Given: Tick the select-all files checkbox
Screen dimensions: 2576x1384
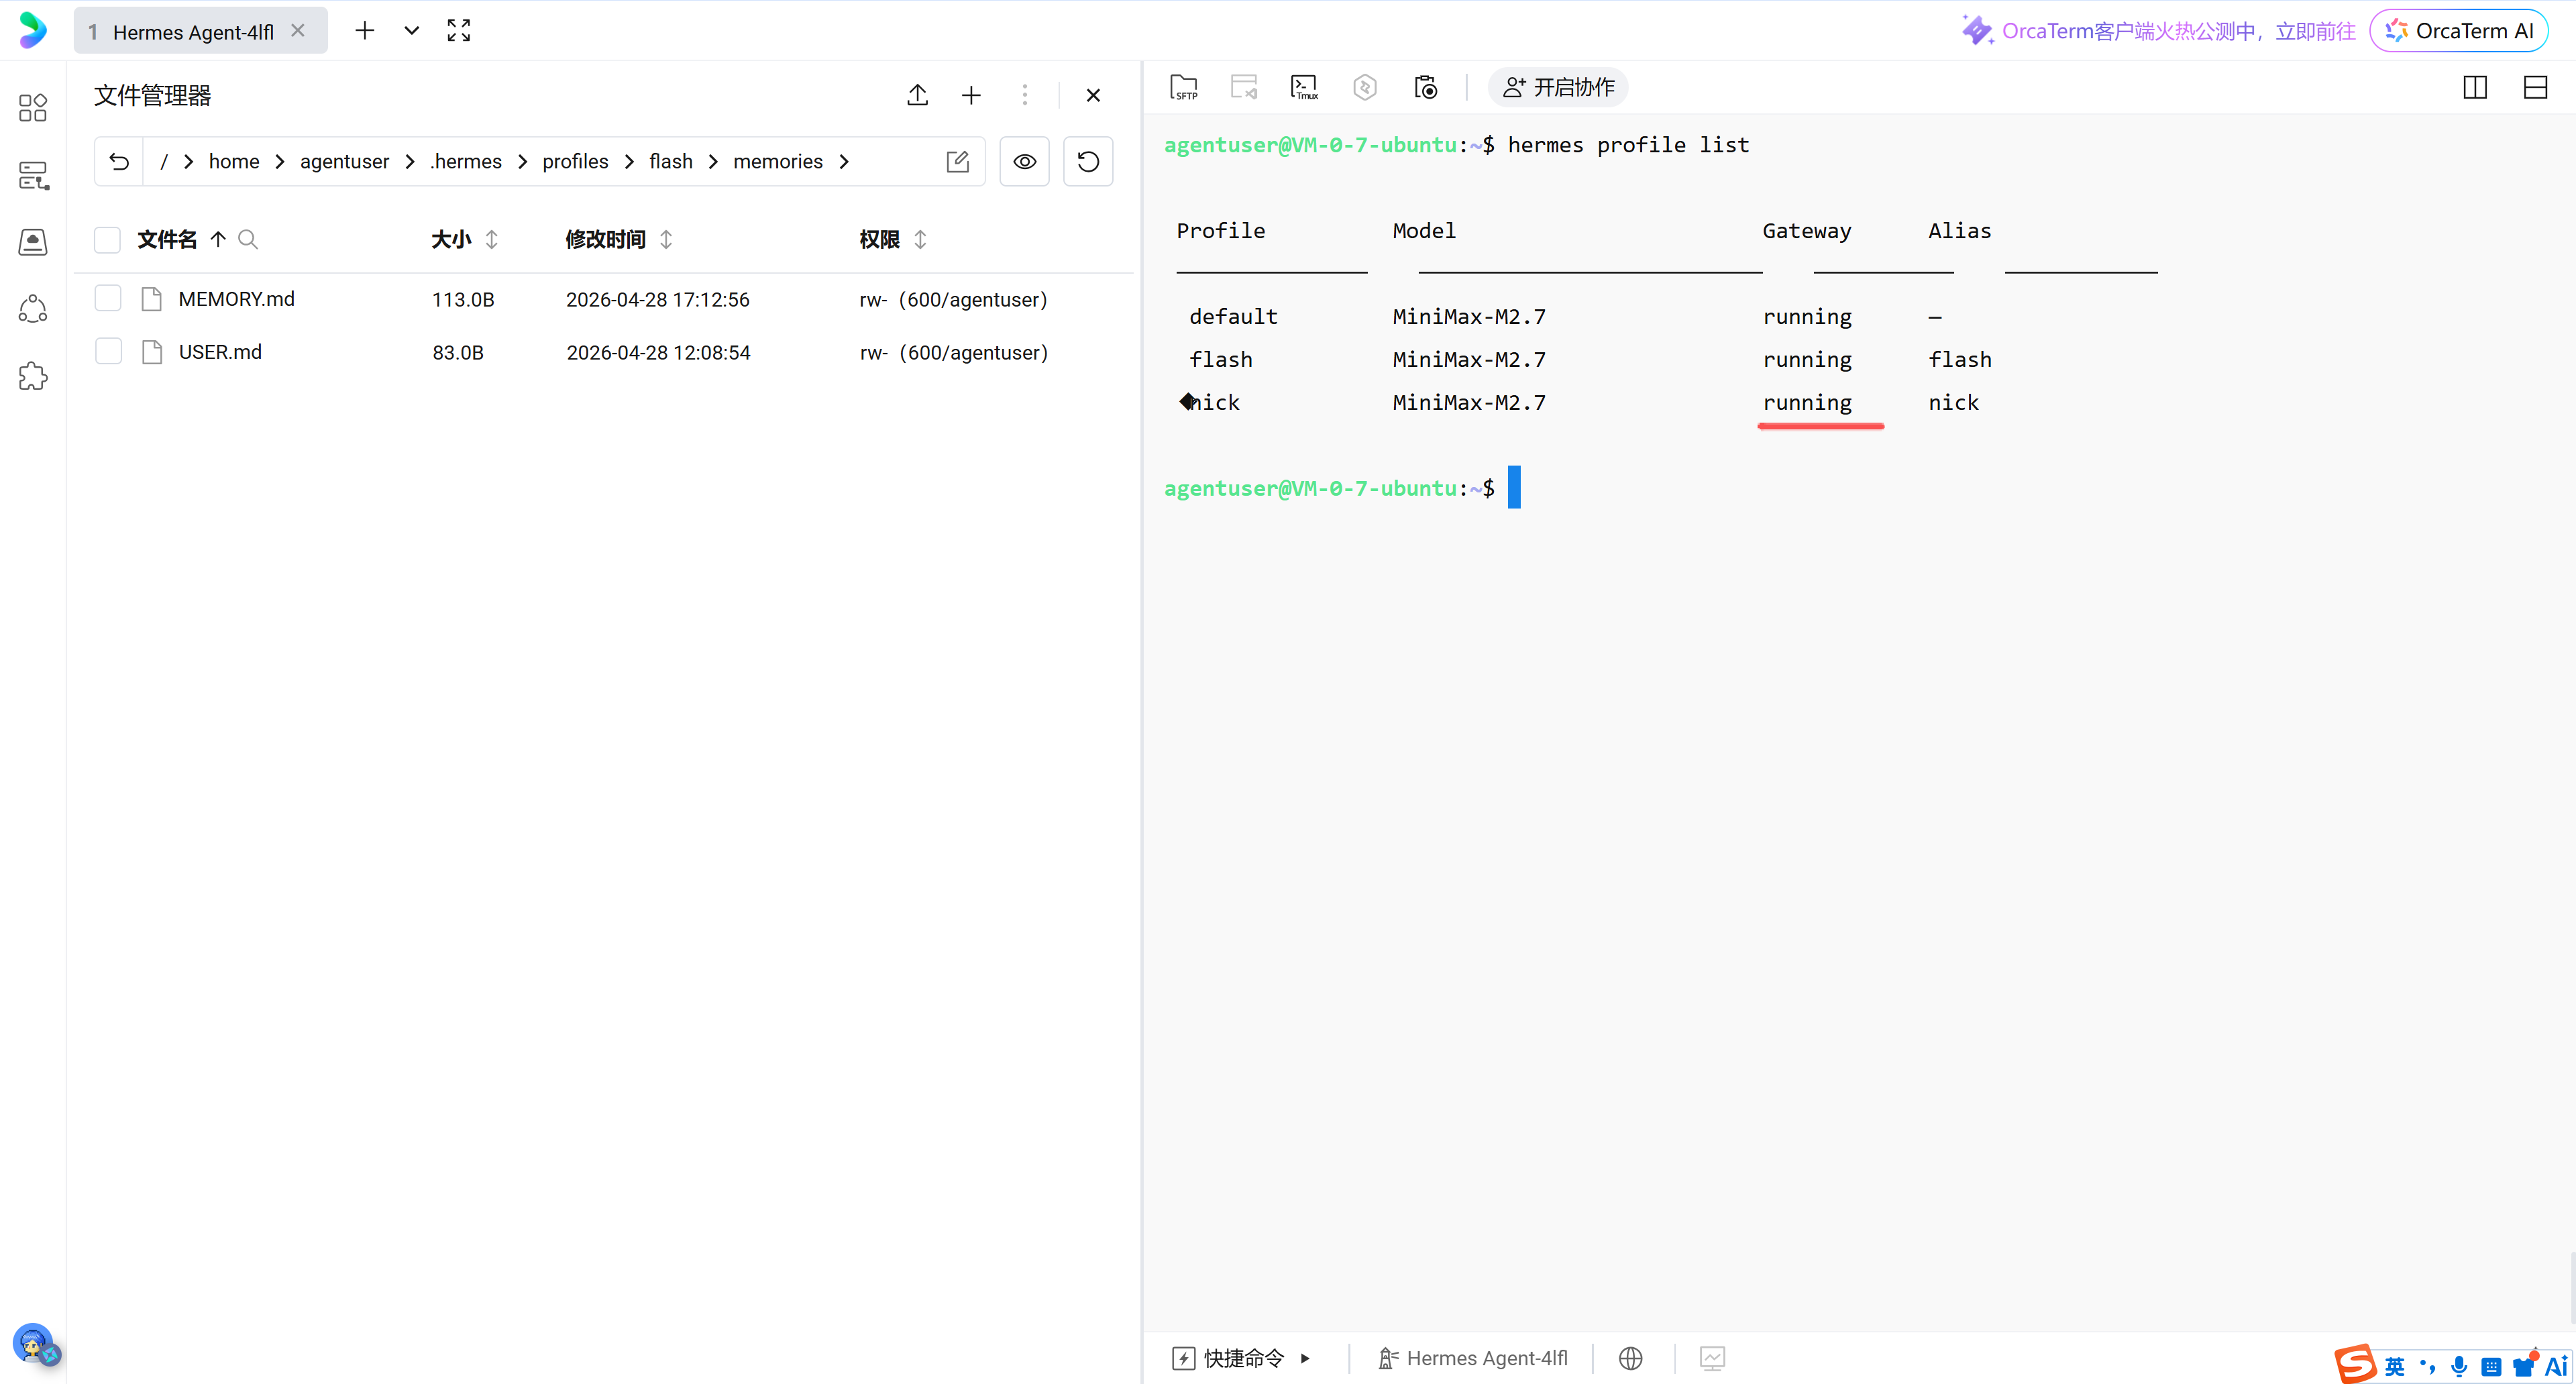Looking at the screenshot, I should [x=107, y=240].
